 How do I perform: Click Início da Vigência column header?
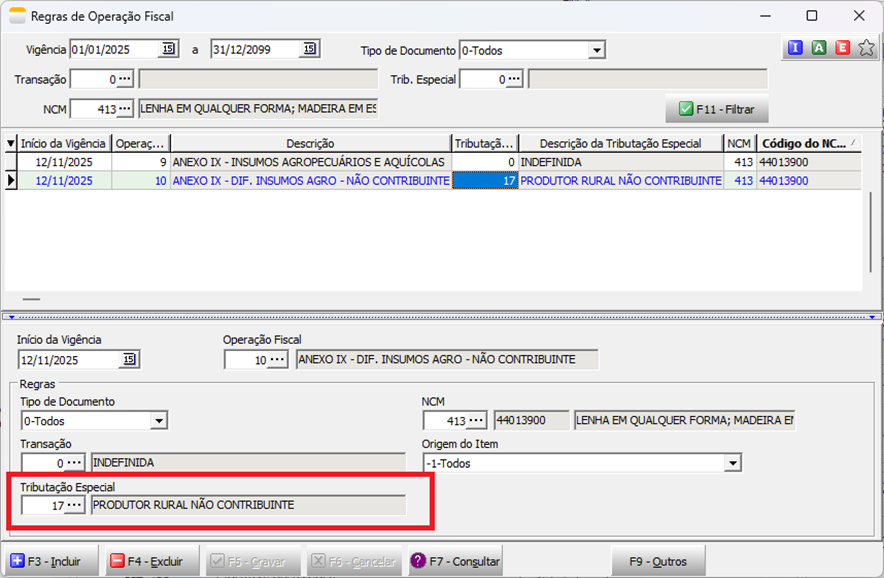(62, 143)
